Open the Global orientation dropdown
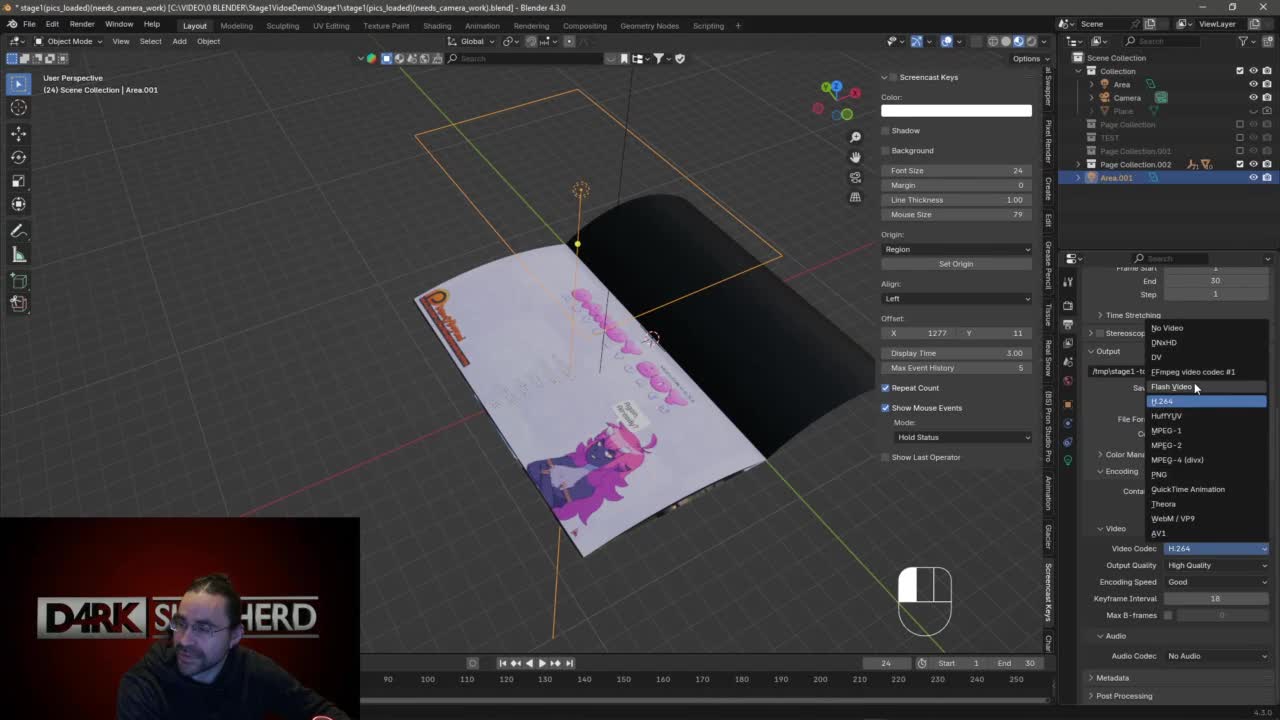Screen dimensions: 1280x720 472,41
